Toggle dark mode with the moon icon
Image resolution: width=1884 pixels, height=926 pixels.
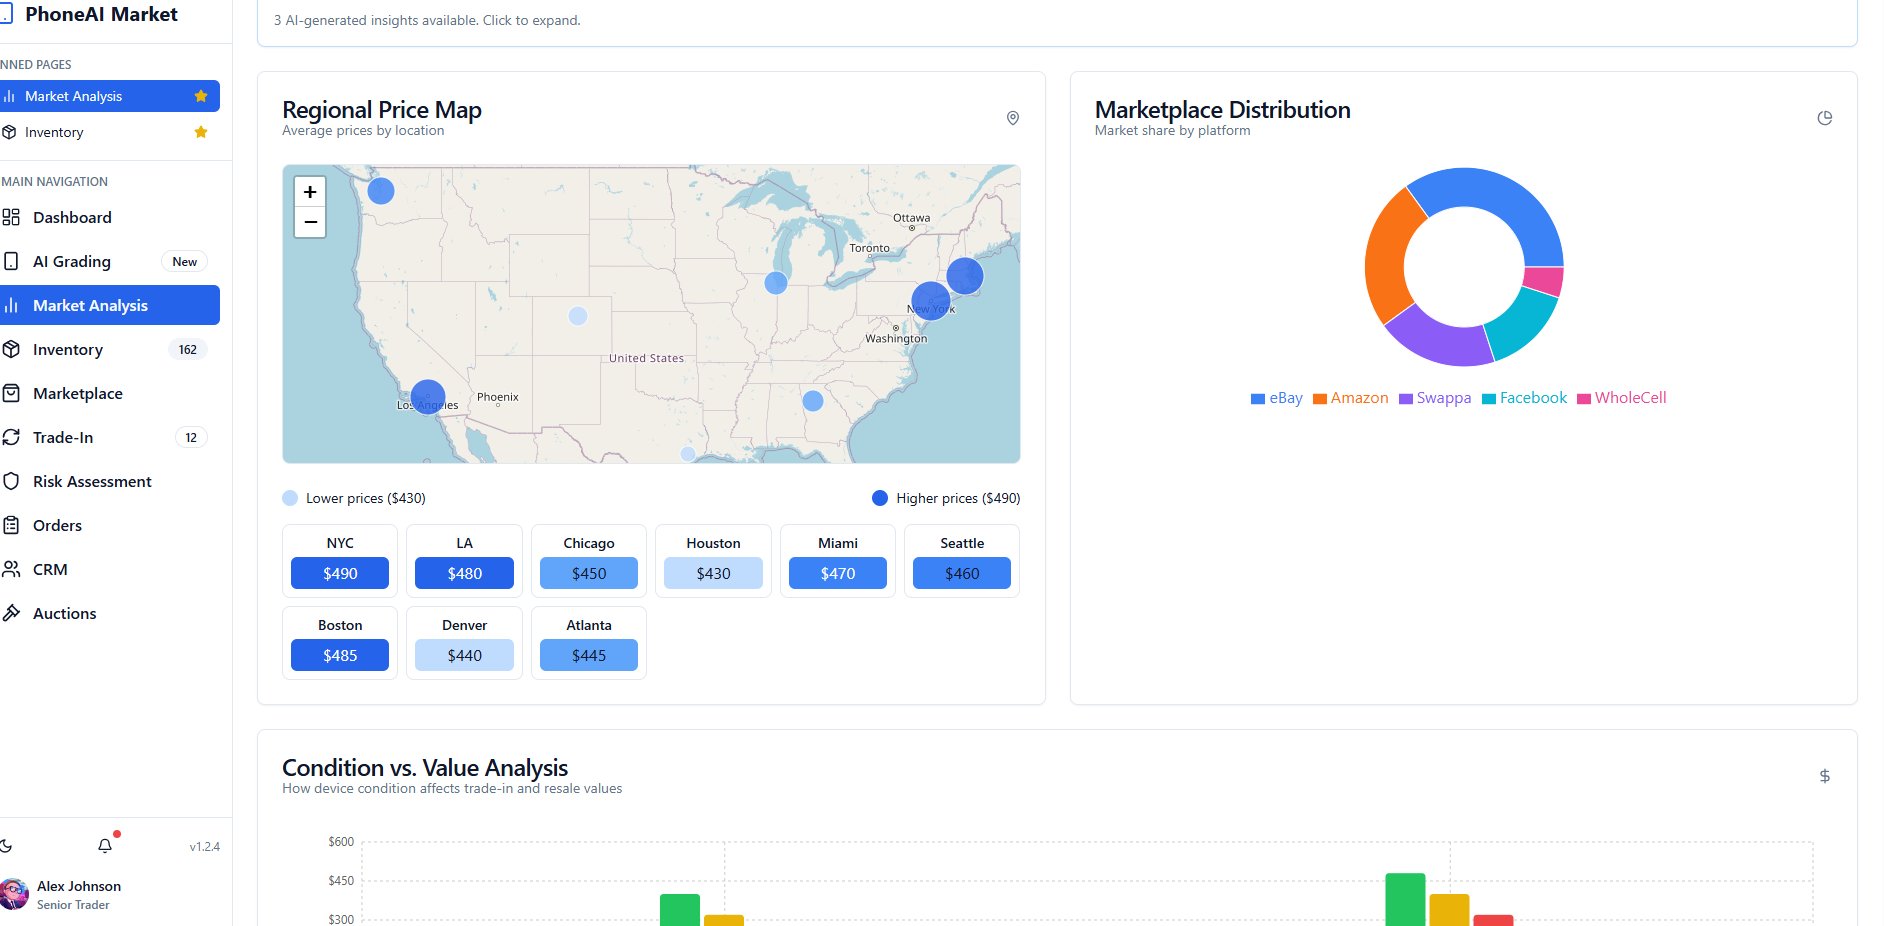5,846
